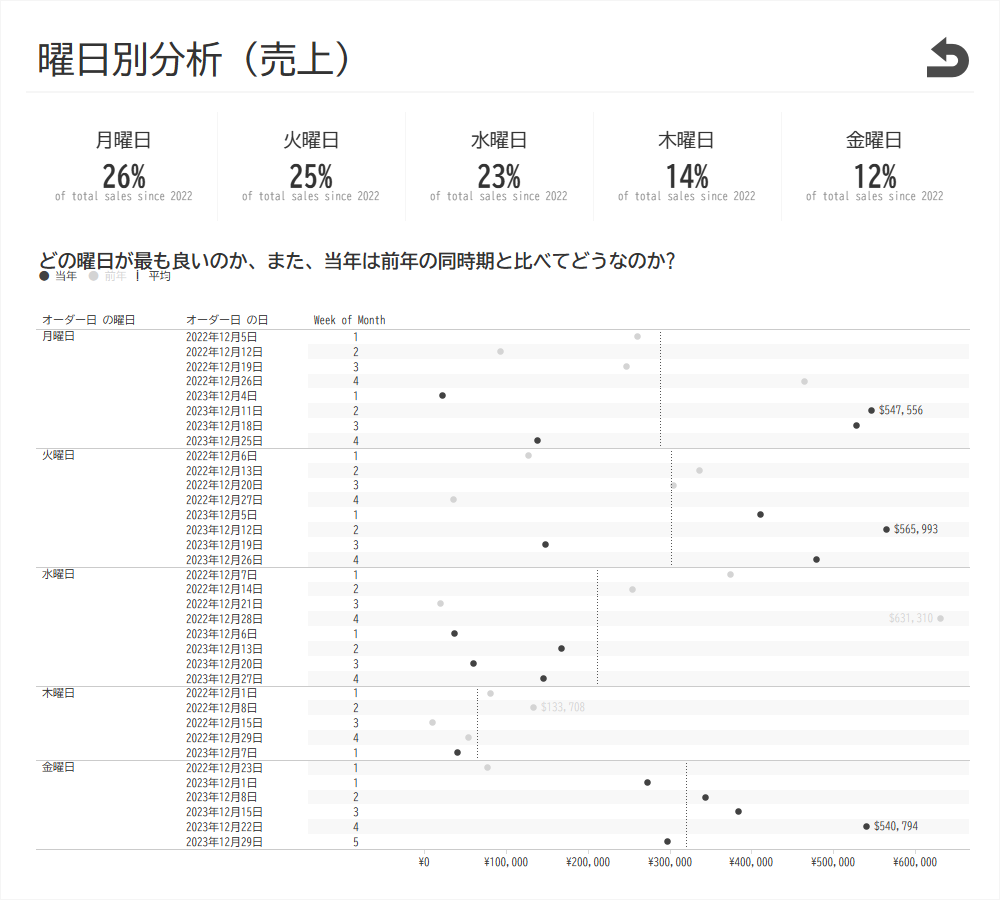The width and height of the screenshot is (1000, 900).
Task: Select the dot labeled $565,993
Action: coord(886,529)
